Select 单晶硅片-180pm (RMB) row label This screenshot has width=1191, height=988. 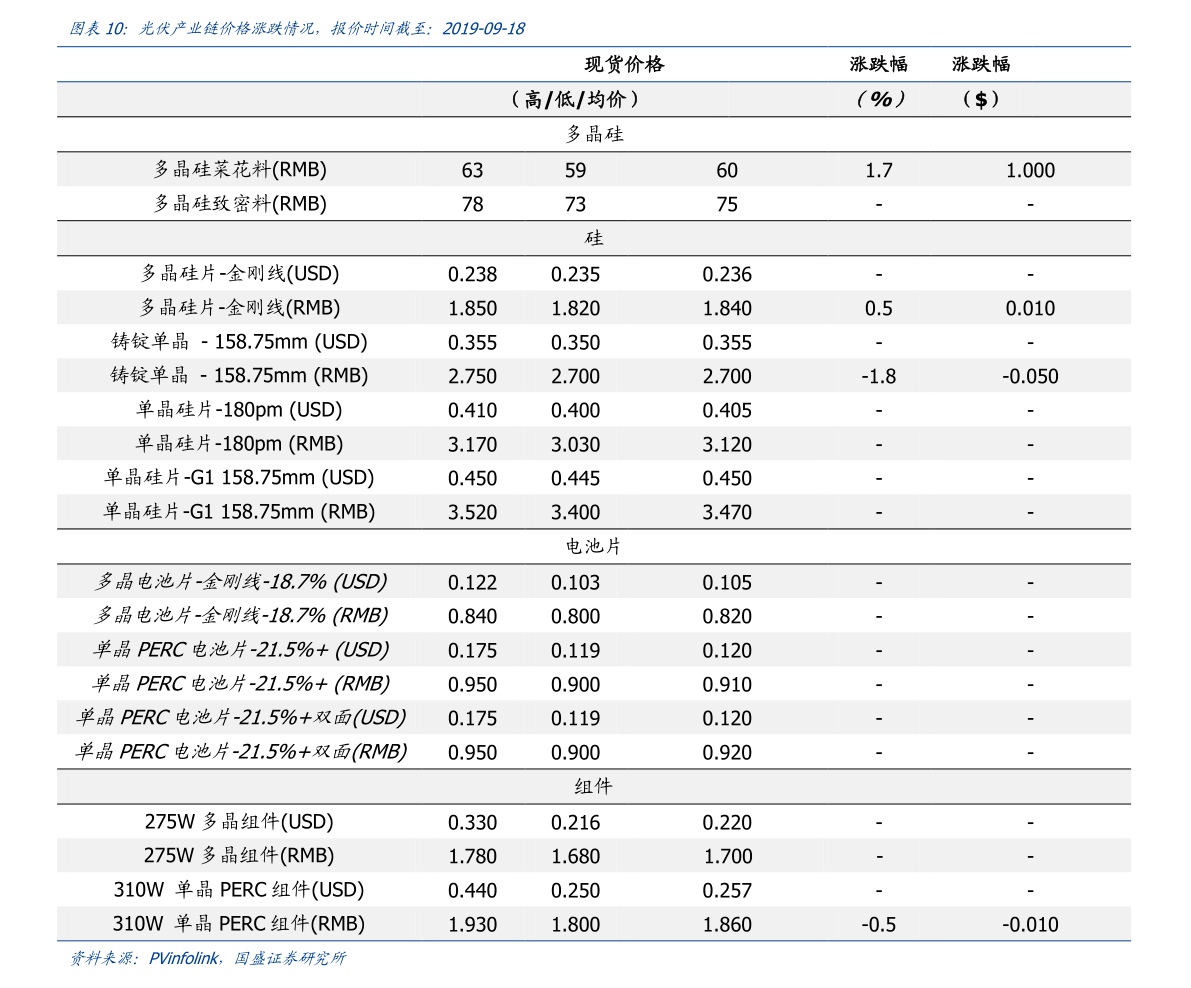tap(239, 443)
